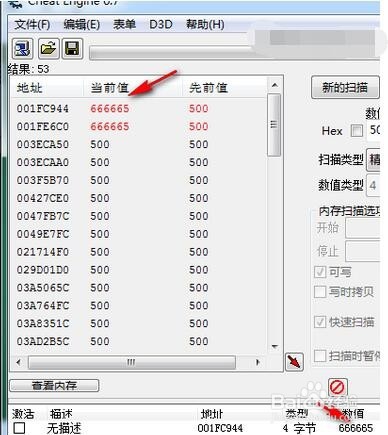Click the scan progress bar

[x=234, y=53]
